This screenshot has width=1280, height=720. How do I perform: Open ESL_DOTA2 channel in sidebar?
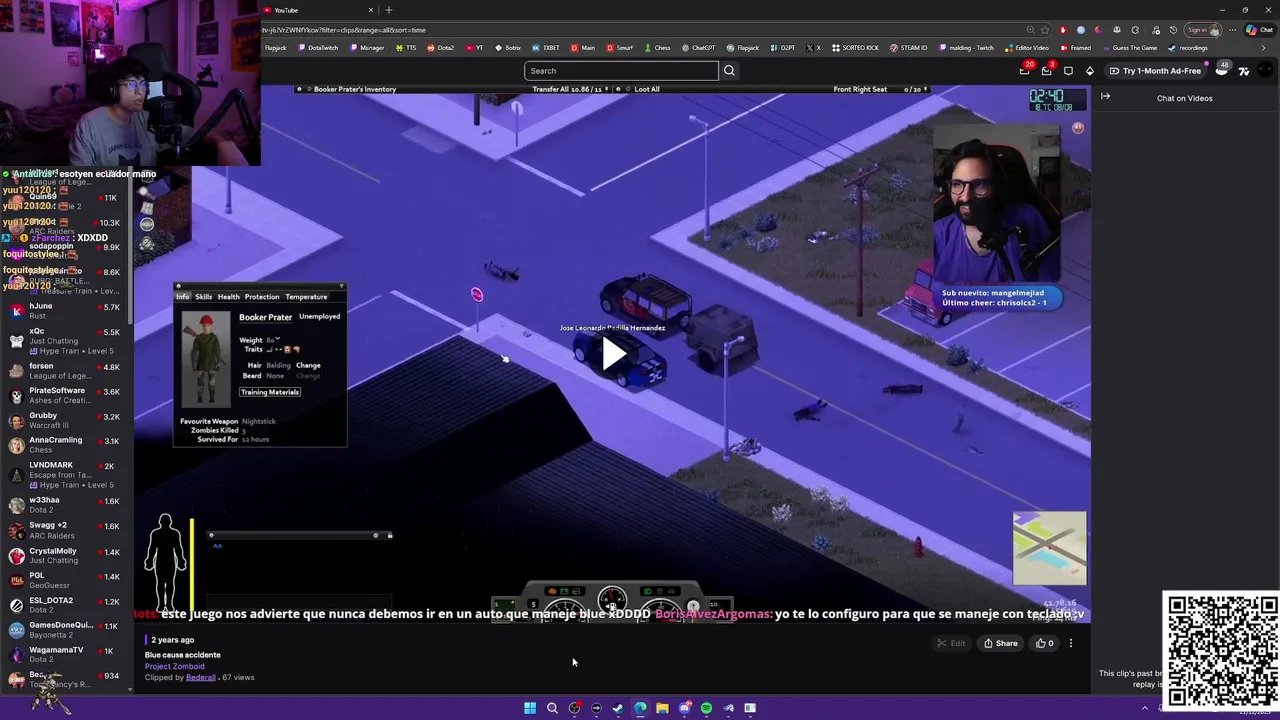(x=66, y=605)
